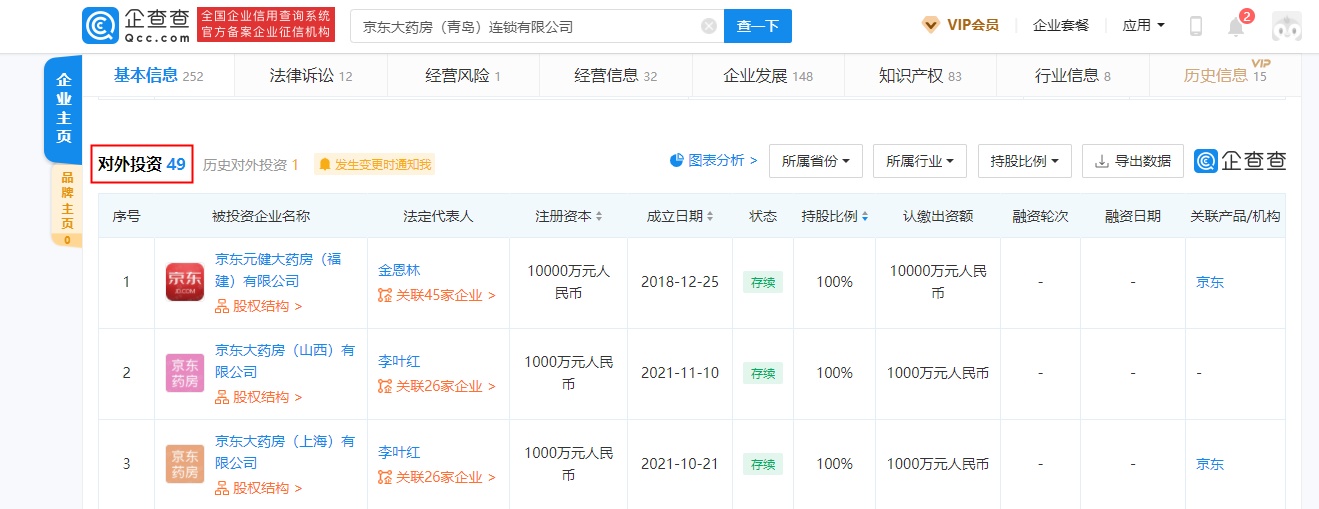Expand the 持股比例 filter dropdown

tap(1024, 161)
